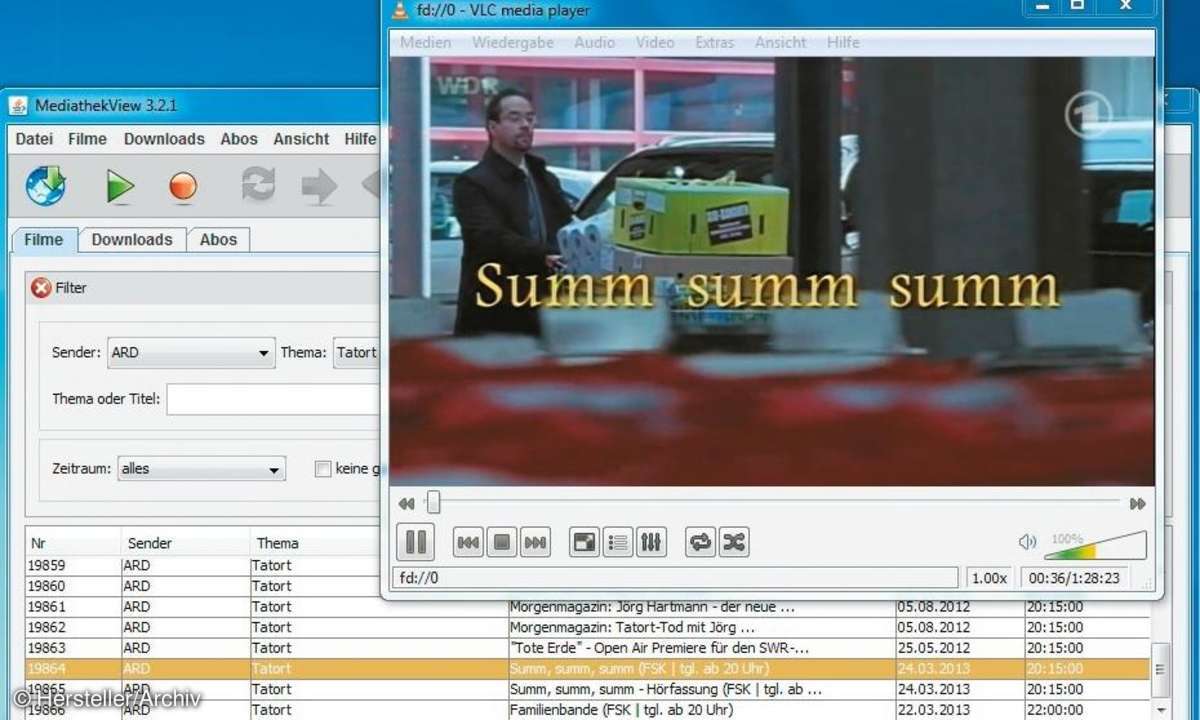Open the Abos menu in MediathekView
Image resolution: width=1200 pixels, height=720 pixels.
point(239,139)
